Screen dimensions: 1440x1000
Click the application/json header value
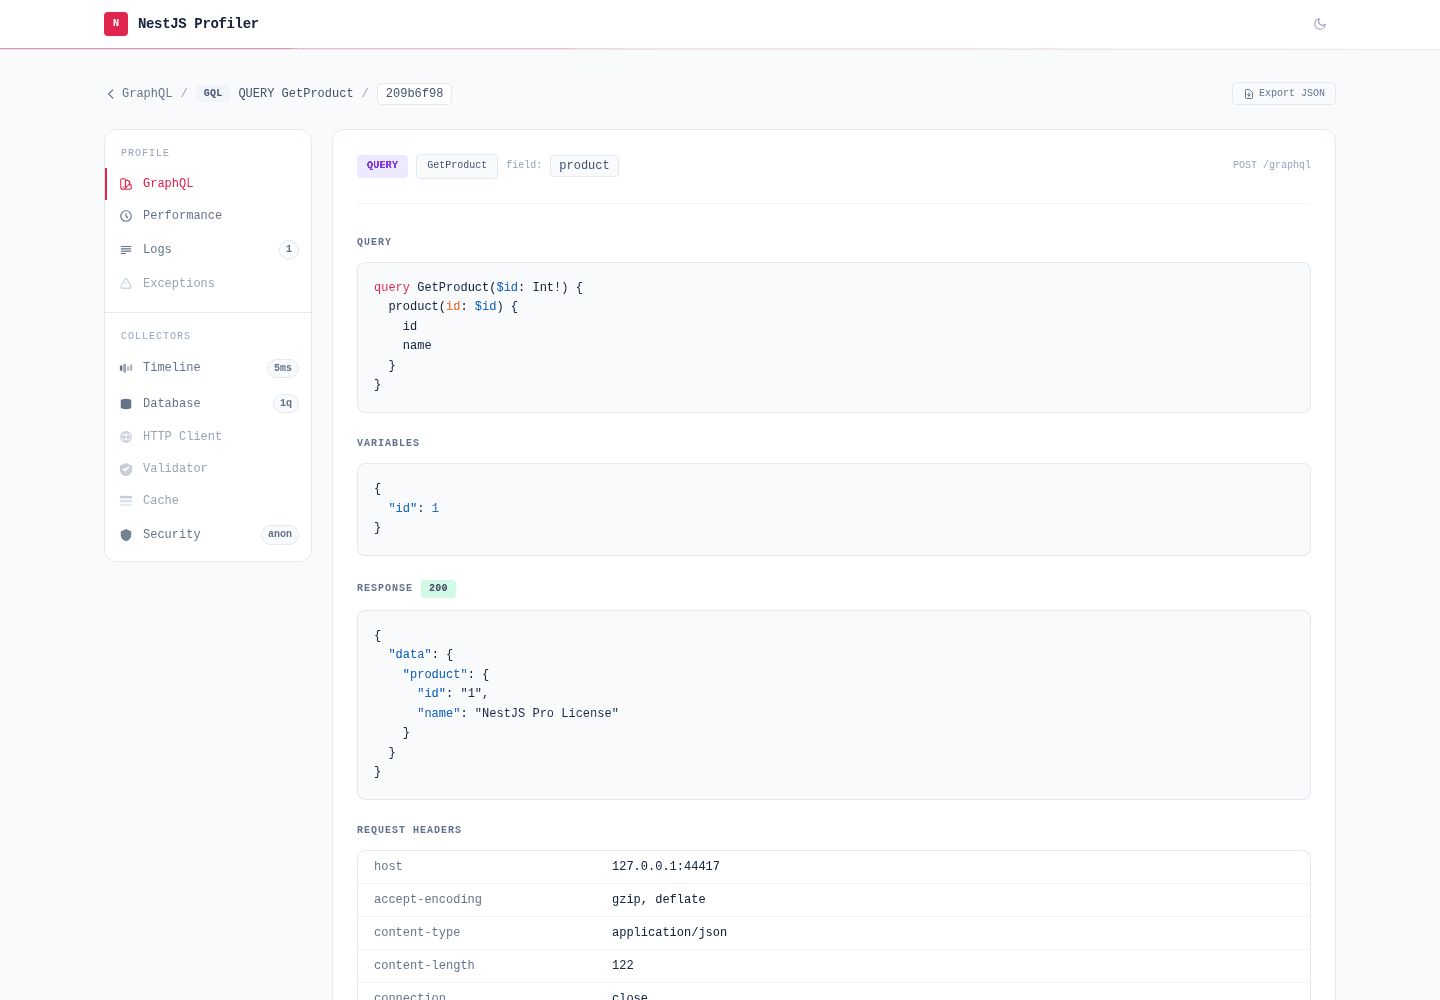(669, 933)
